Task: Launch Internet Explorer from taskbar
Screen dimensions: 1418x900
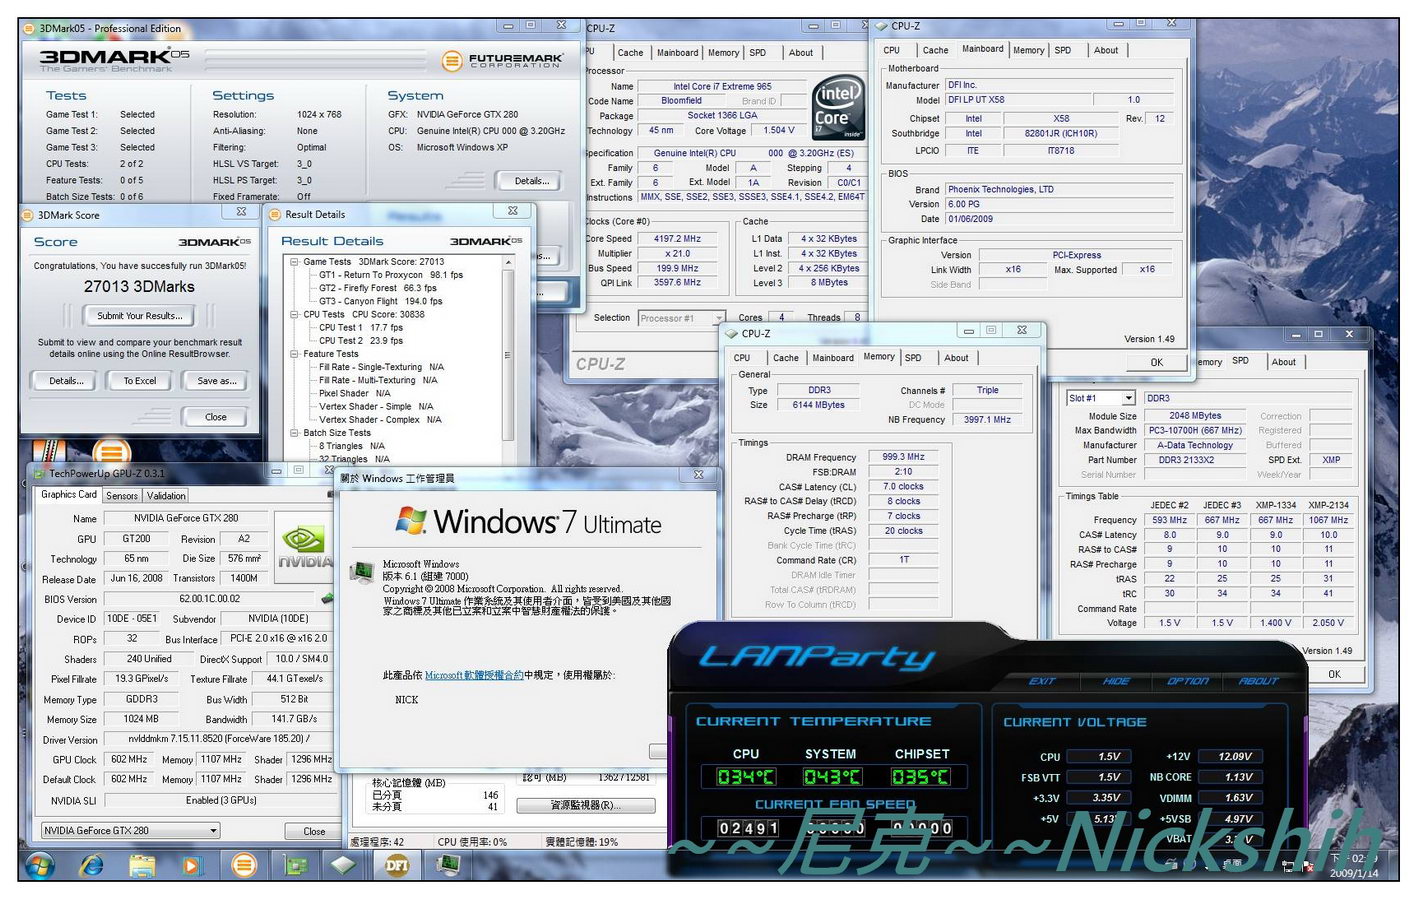Action: [x=92, y=864]
